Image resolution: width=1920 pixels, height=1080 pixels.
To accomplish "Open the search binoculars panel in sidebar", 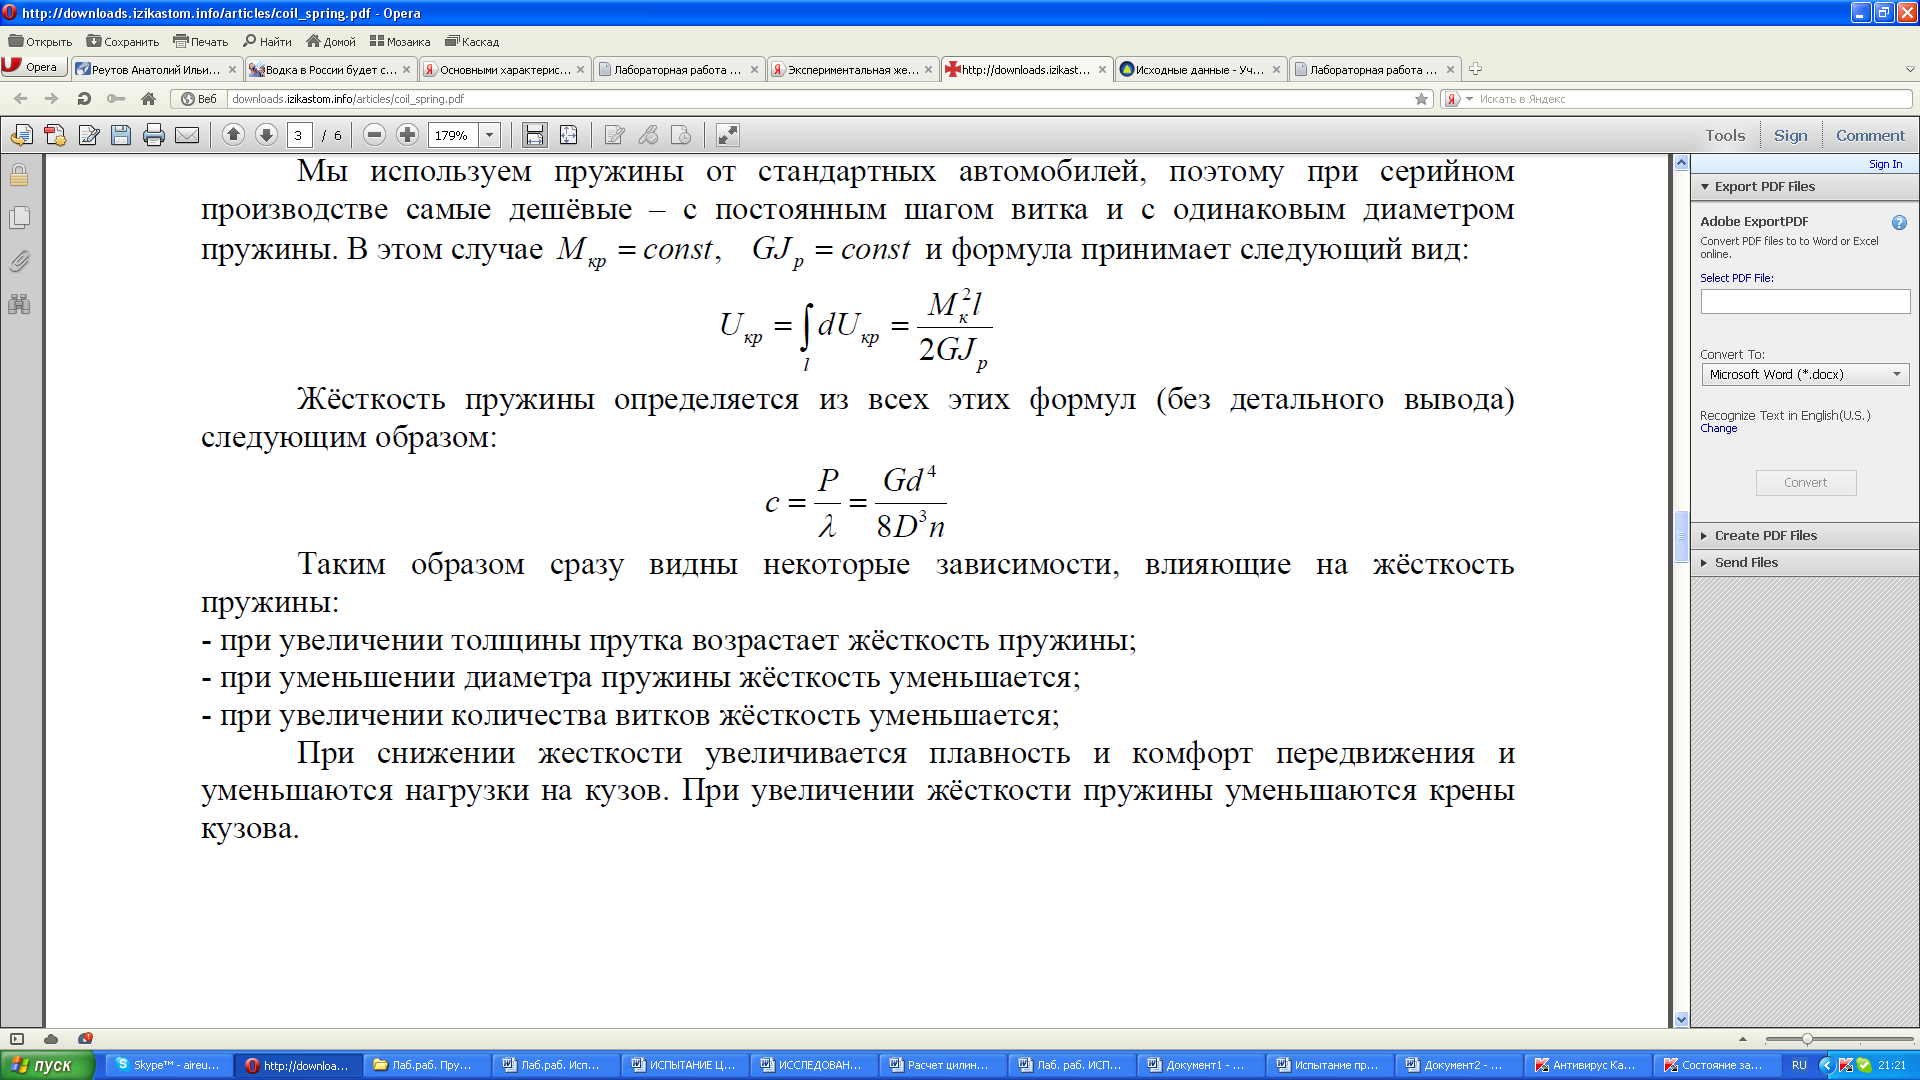I will (19, 304).
